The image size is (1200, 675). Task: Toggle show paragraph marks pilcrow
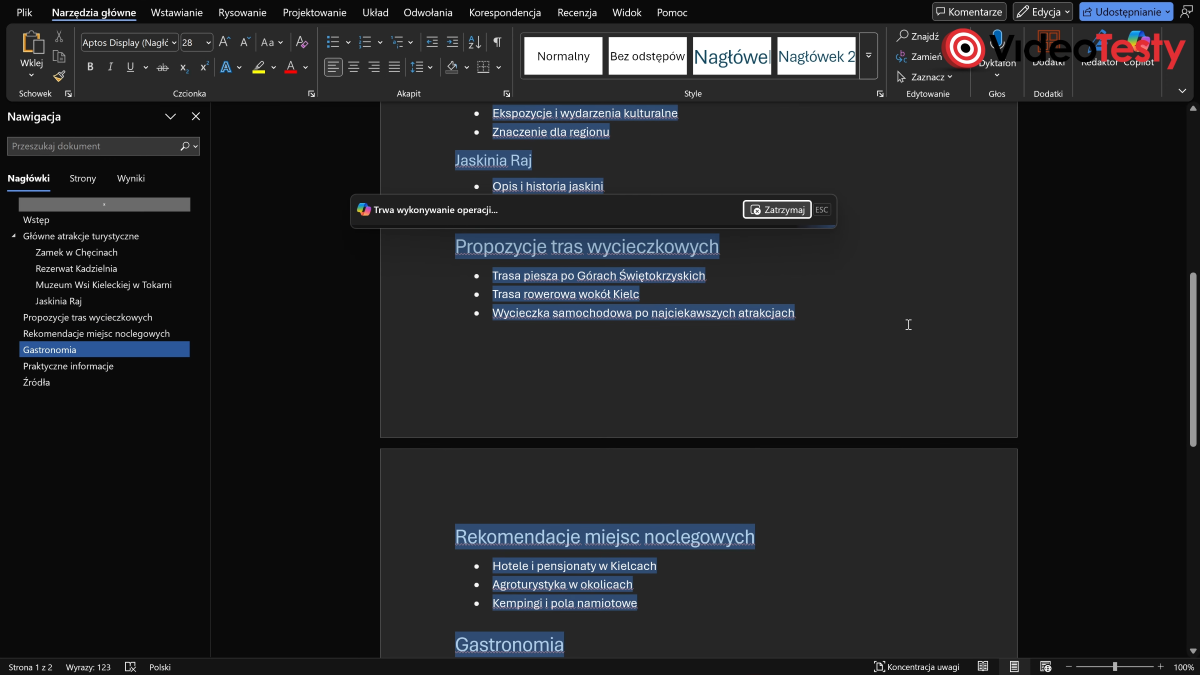click(497, 42)
